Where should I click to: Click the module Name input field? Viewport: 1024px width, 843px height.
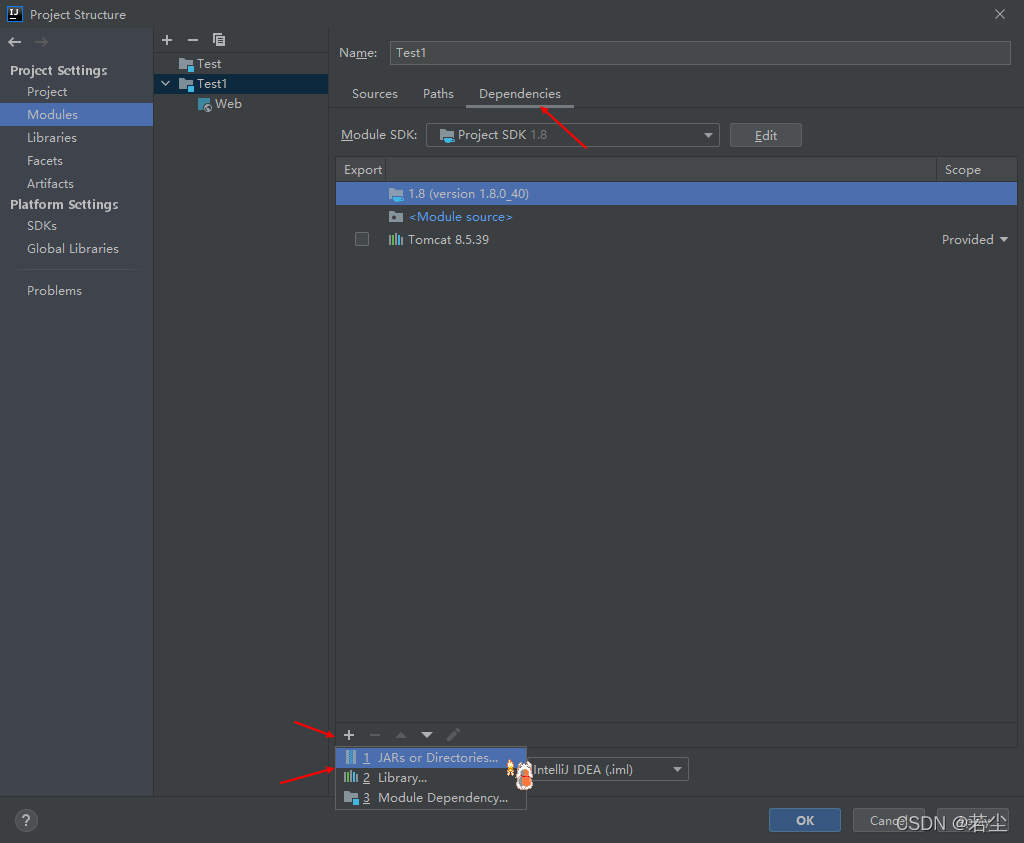[700, 53]
